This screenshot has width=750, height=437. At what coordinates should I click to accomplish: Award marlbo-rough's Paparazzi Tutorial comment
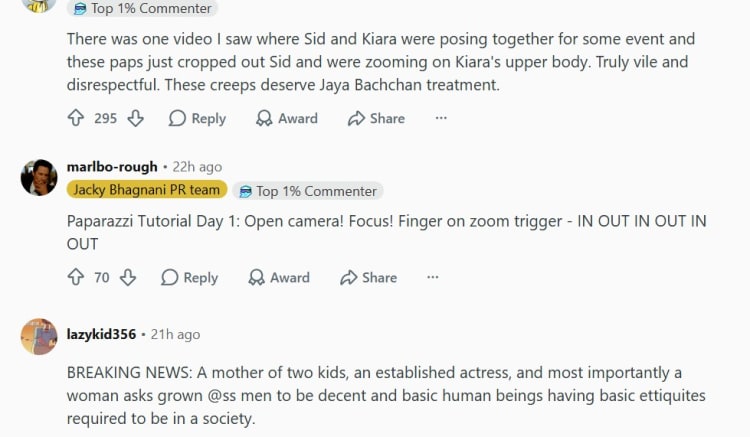(x=278, y=277)
